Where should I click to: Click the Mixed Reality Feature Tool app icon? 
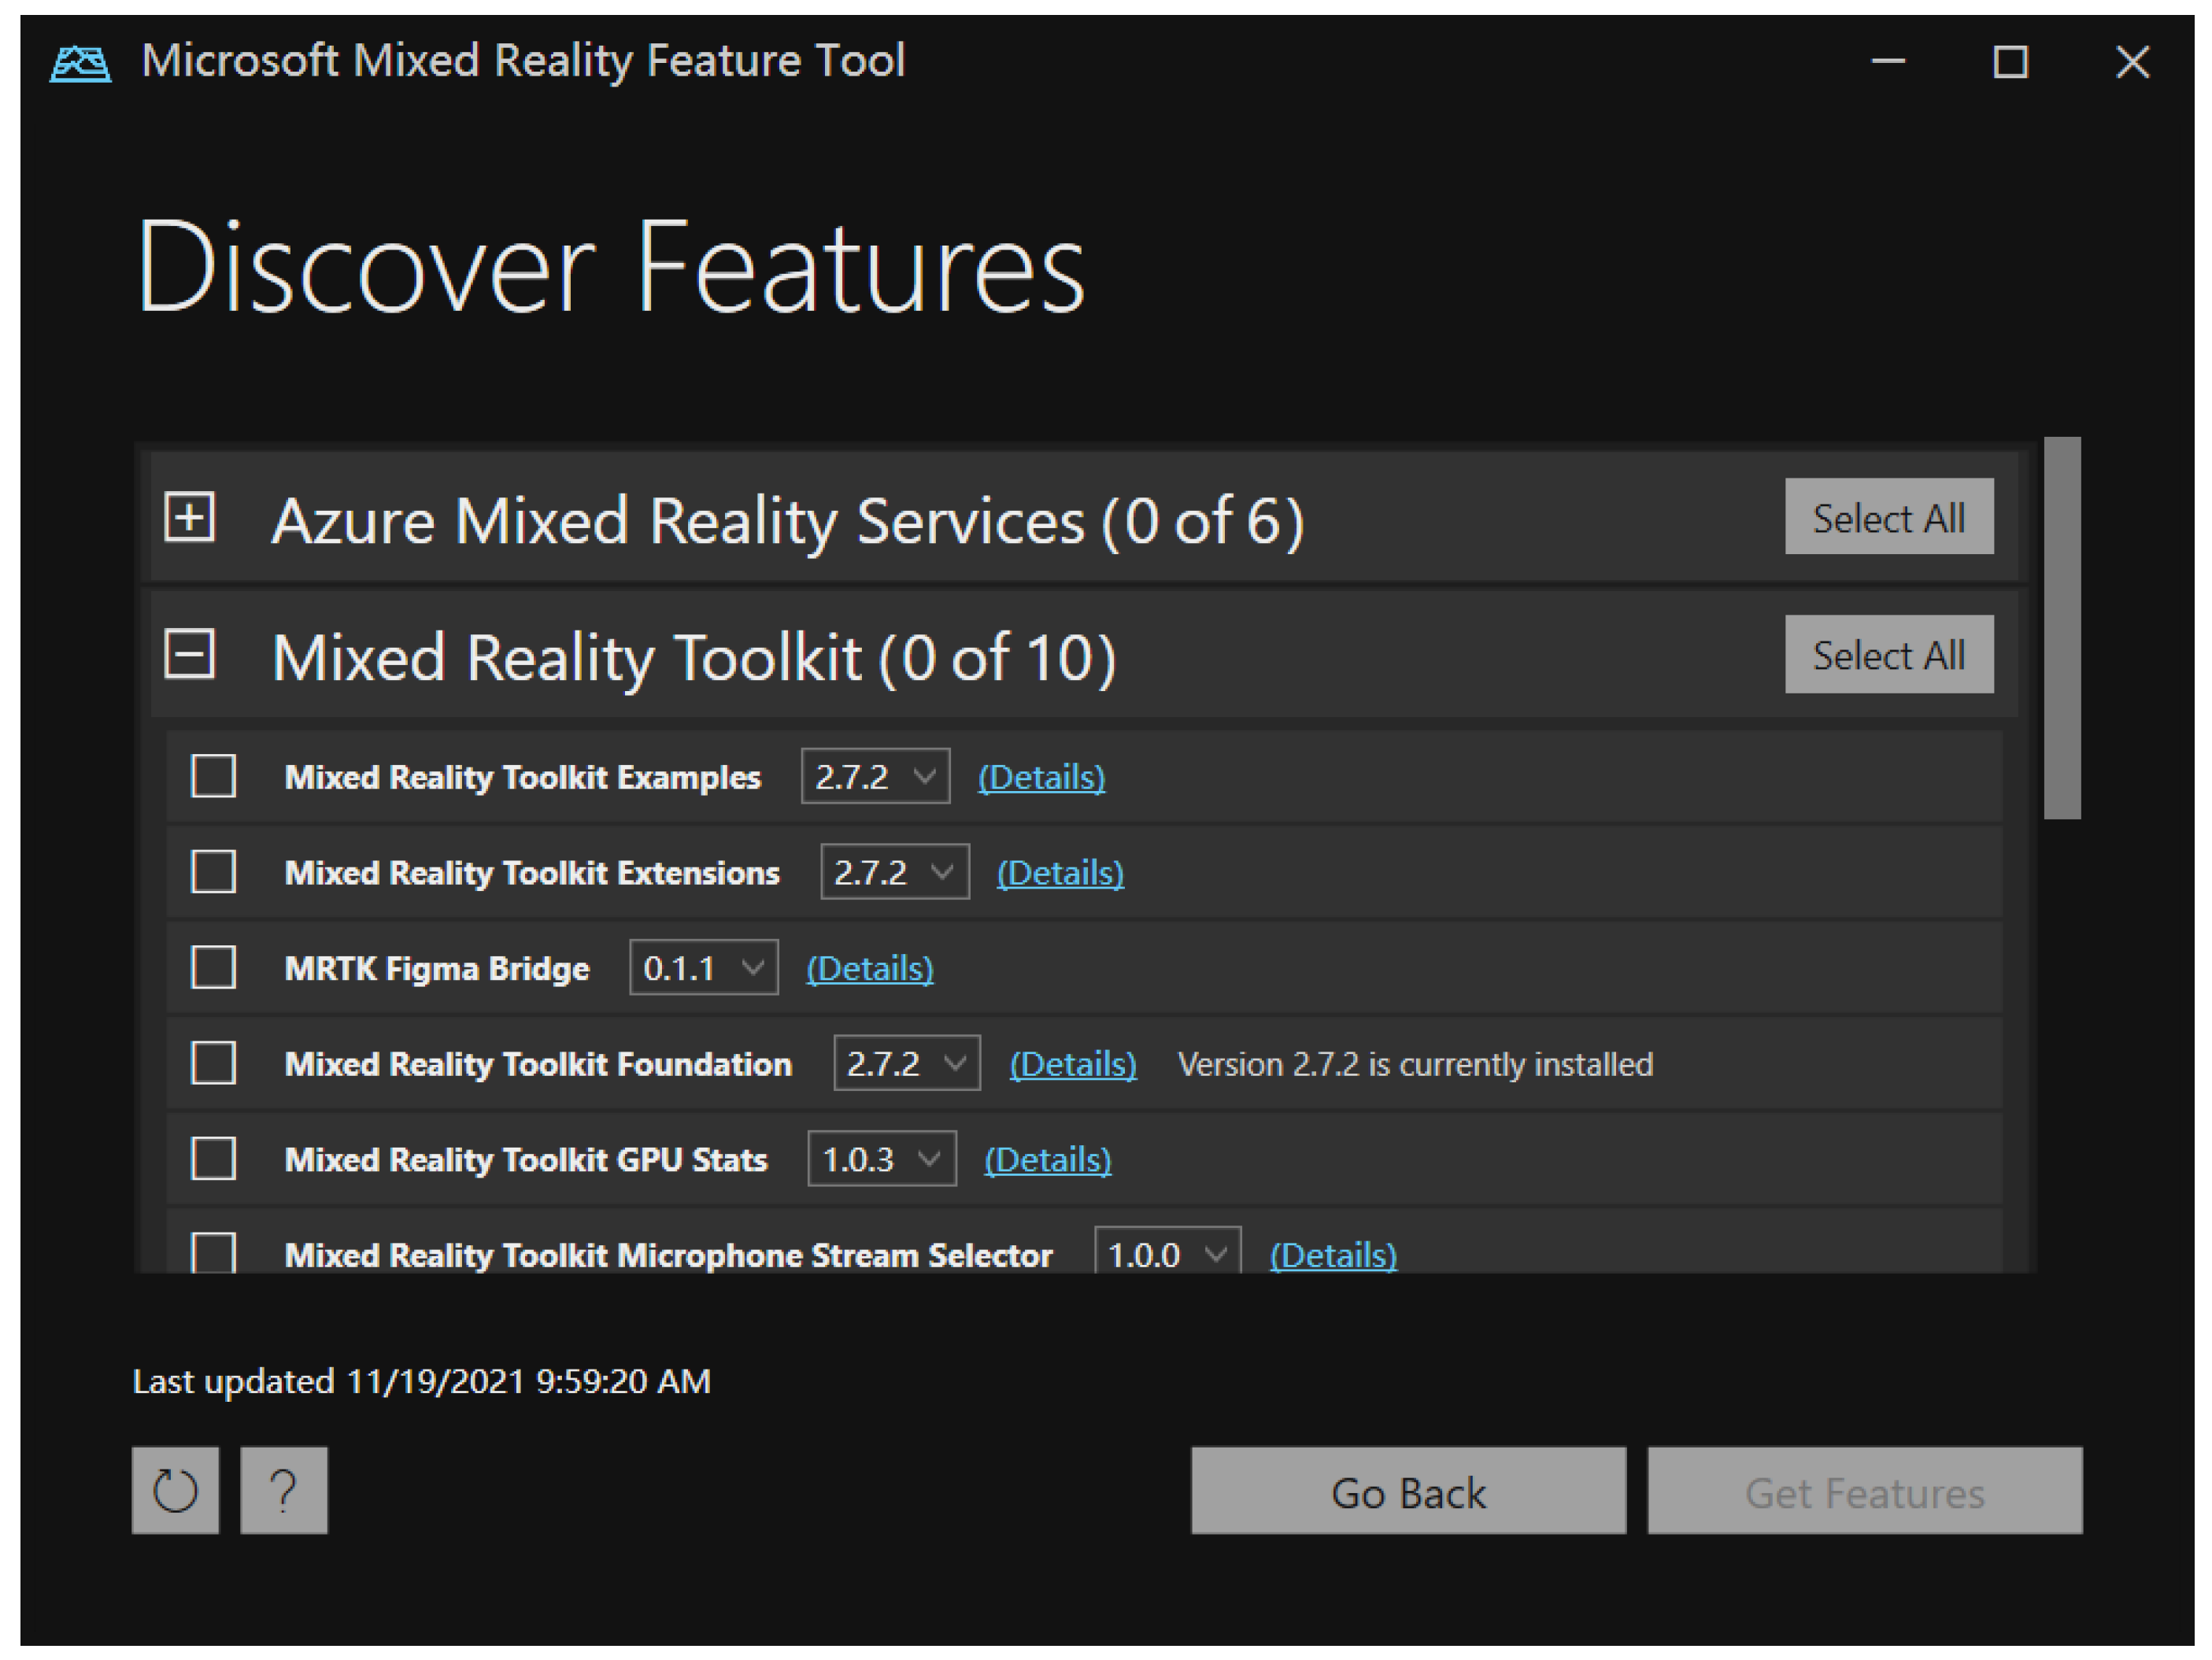pyautogui.click(x=80, y=64)
